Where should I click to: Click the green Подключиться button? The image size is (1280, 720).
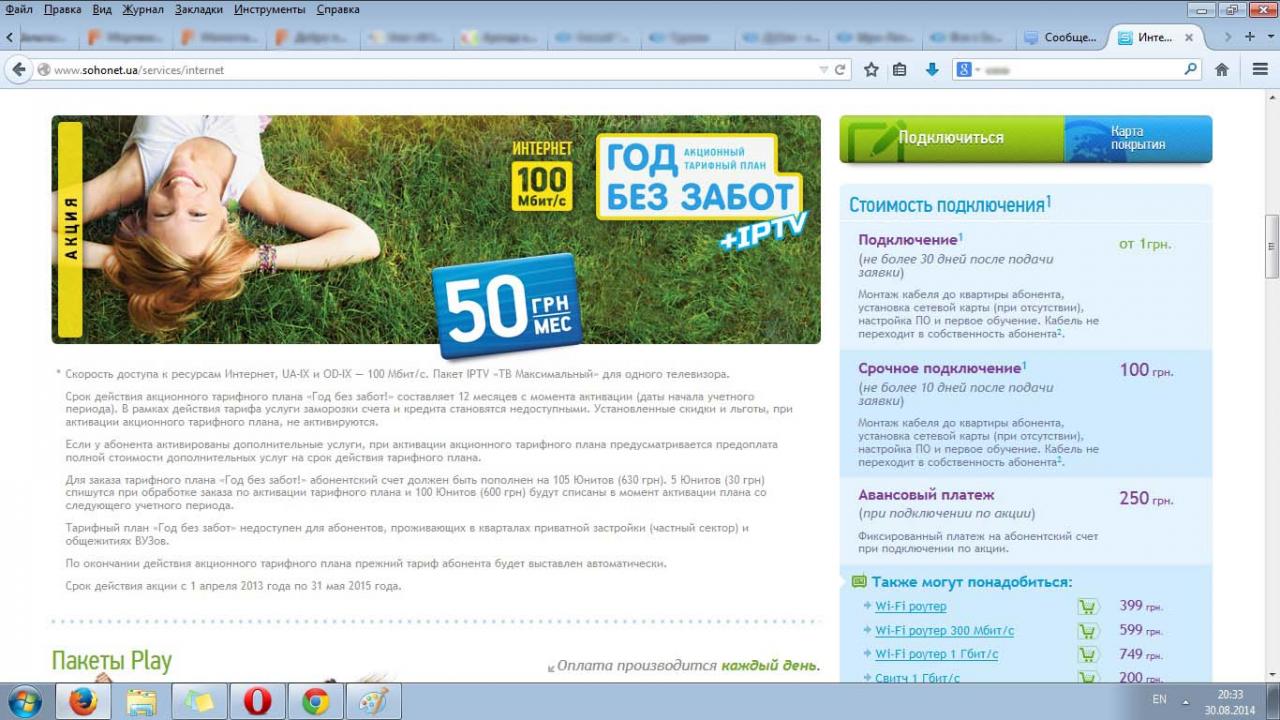[950, 138]
